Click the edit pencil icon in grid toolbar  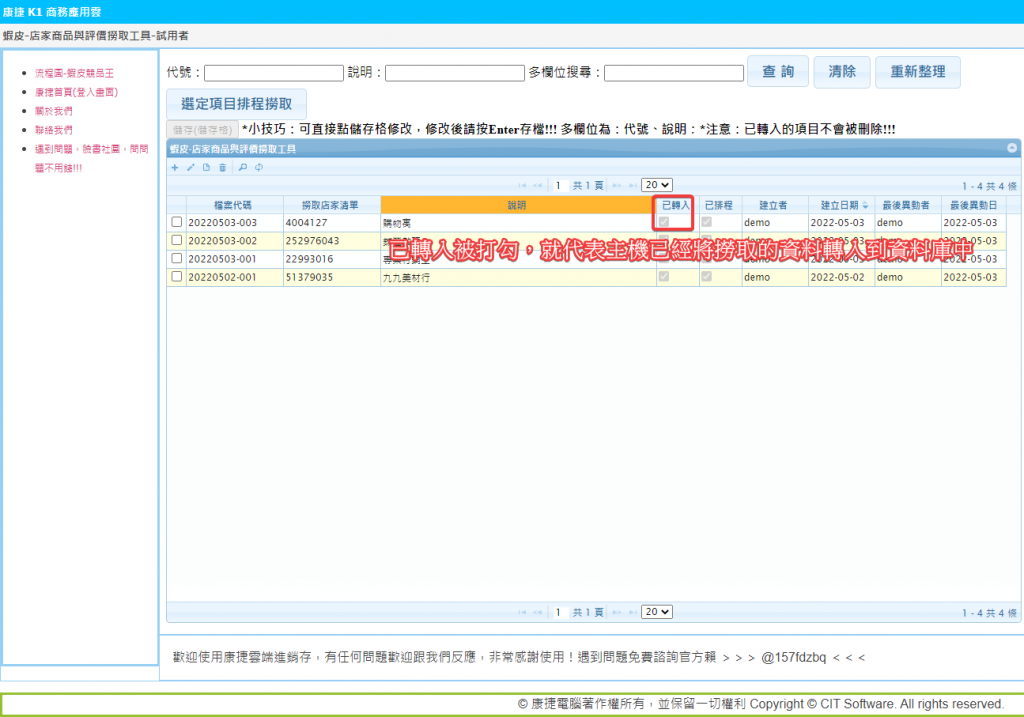click(x=191, y=167)
